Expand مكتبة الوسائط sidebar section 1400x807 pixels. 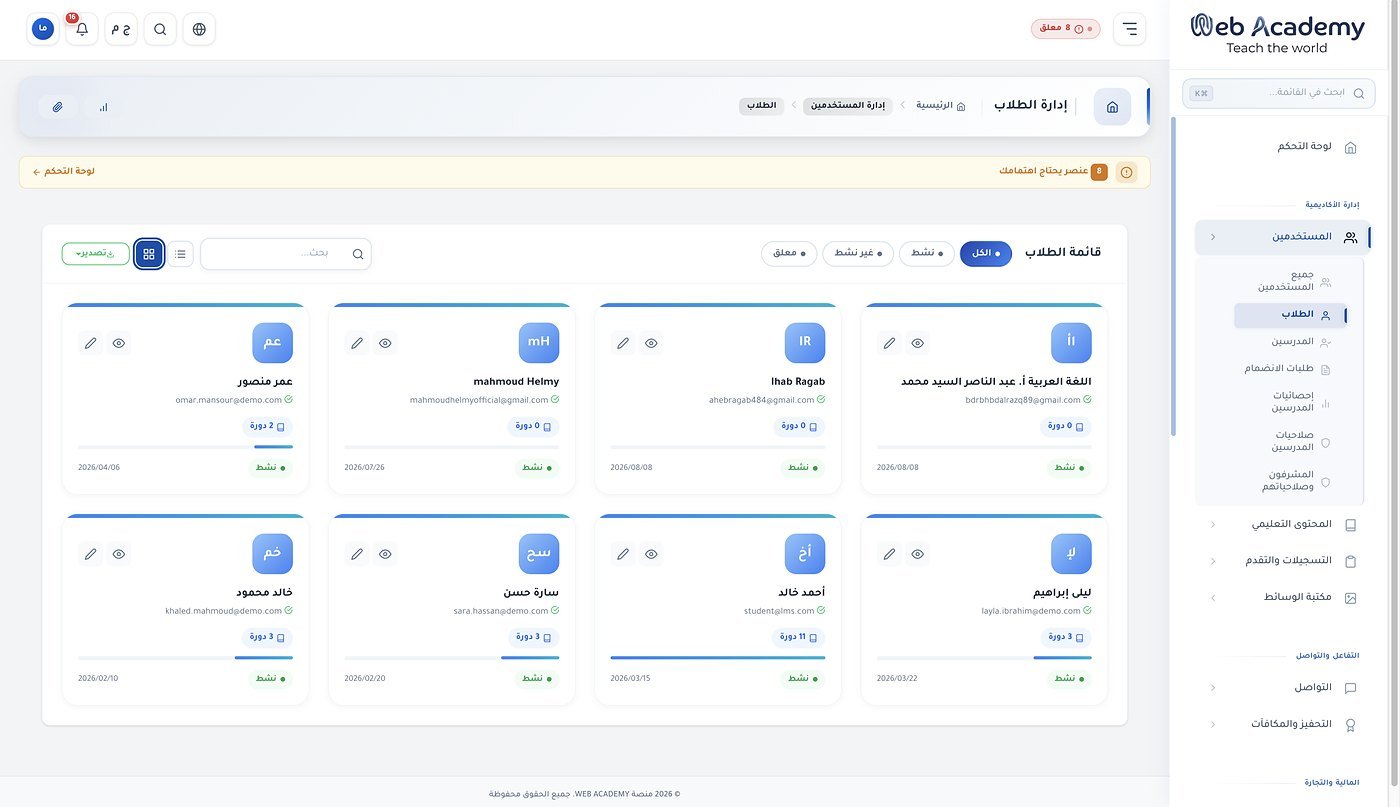(x=1283, y=597)
